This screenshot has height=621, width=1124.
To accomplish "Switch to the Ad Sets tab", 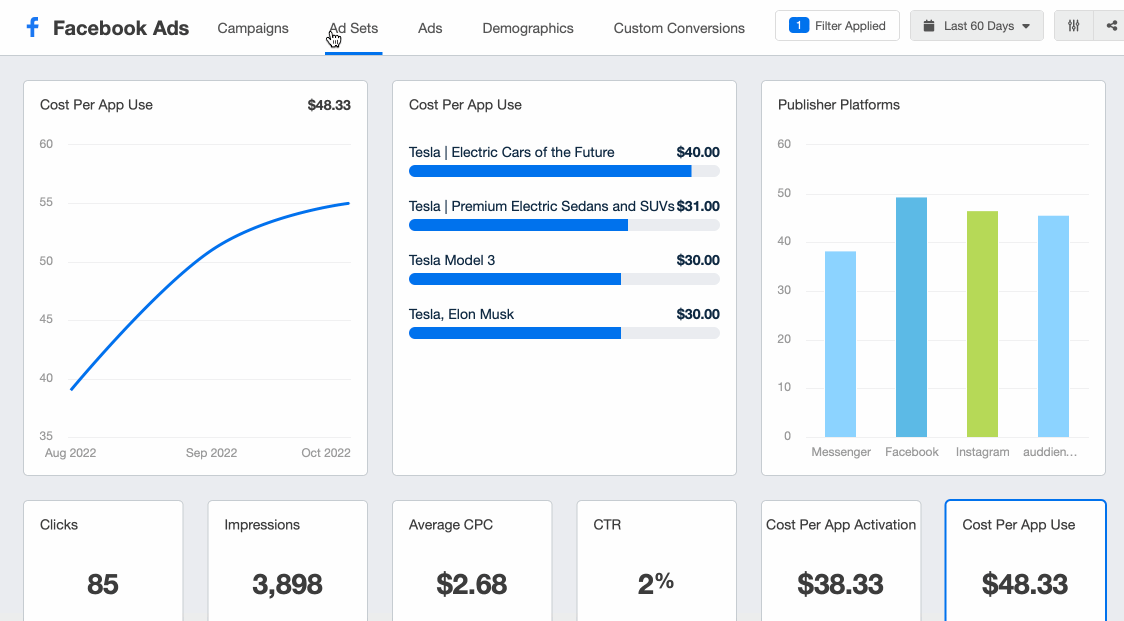I will click(x=353, y=28).
